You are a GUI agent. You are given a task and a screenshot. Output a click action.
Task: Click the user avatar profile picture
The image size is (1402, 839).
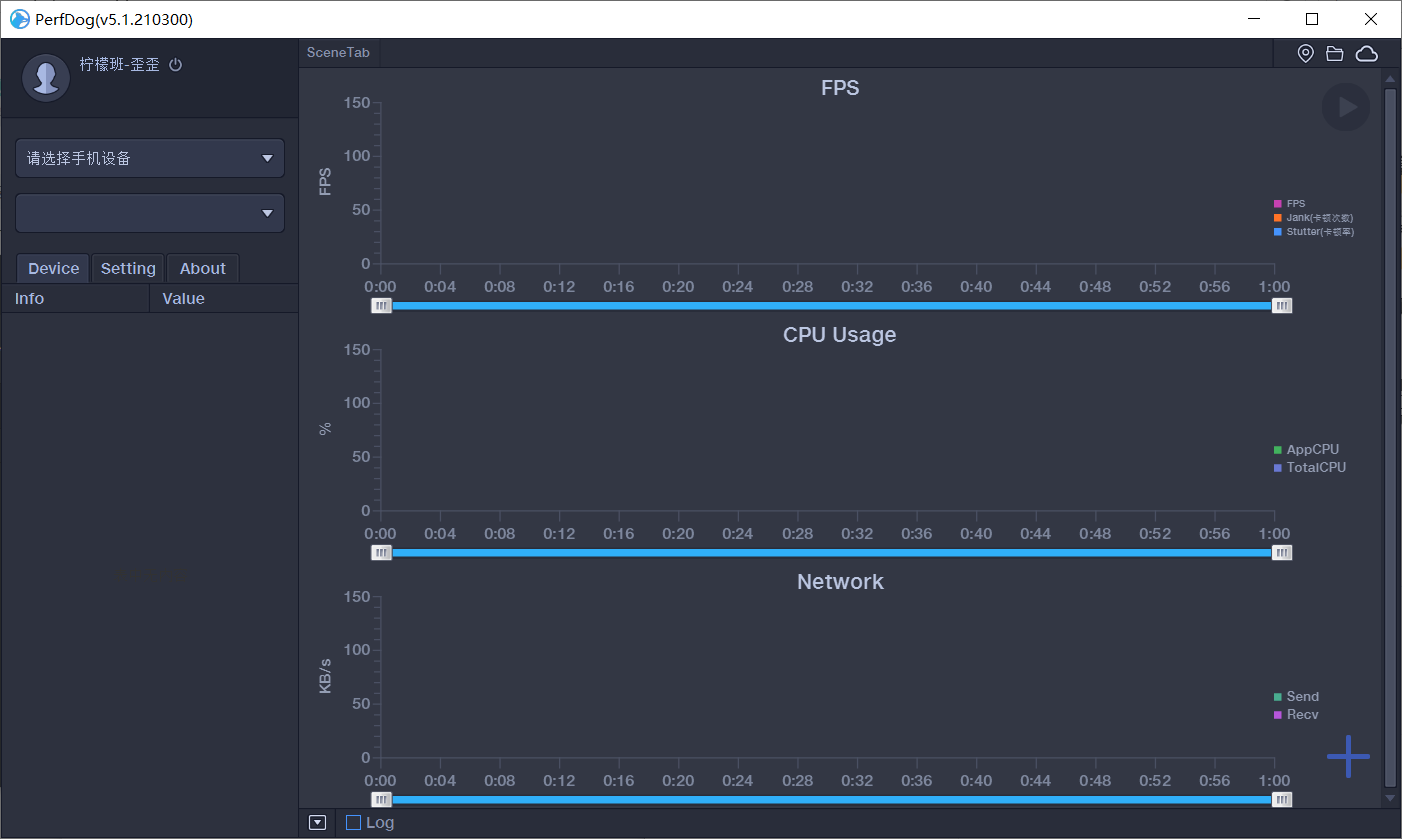45,78
